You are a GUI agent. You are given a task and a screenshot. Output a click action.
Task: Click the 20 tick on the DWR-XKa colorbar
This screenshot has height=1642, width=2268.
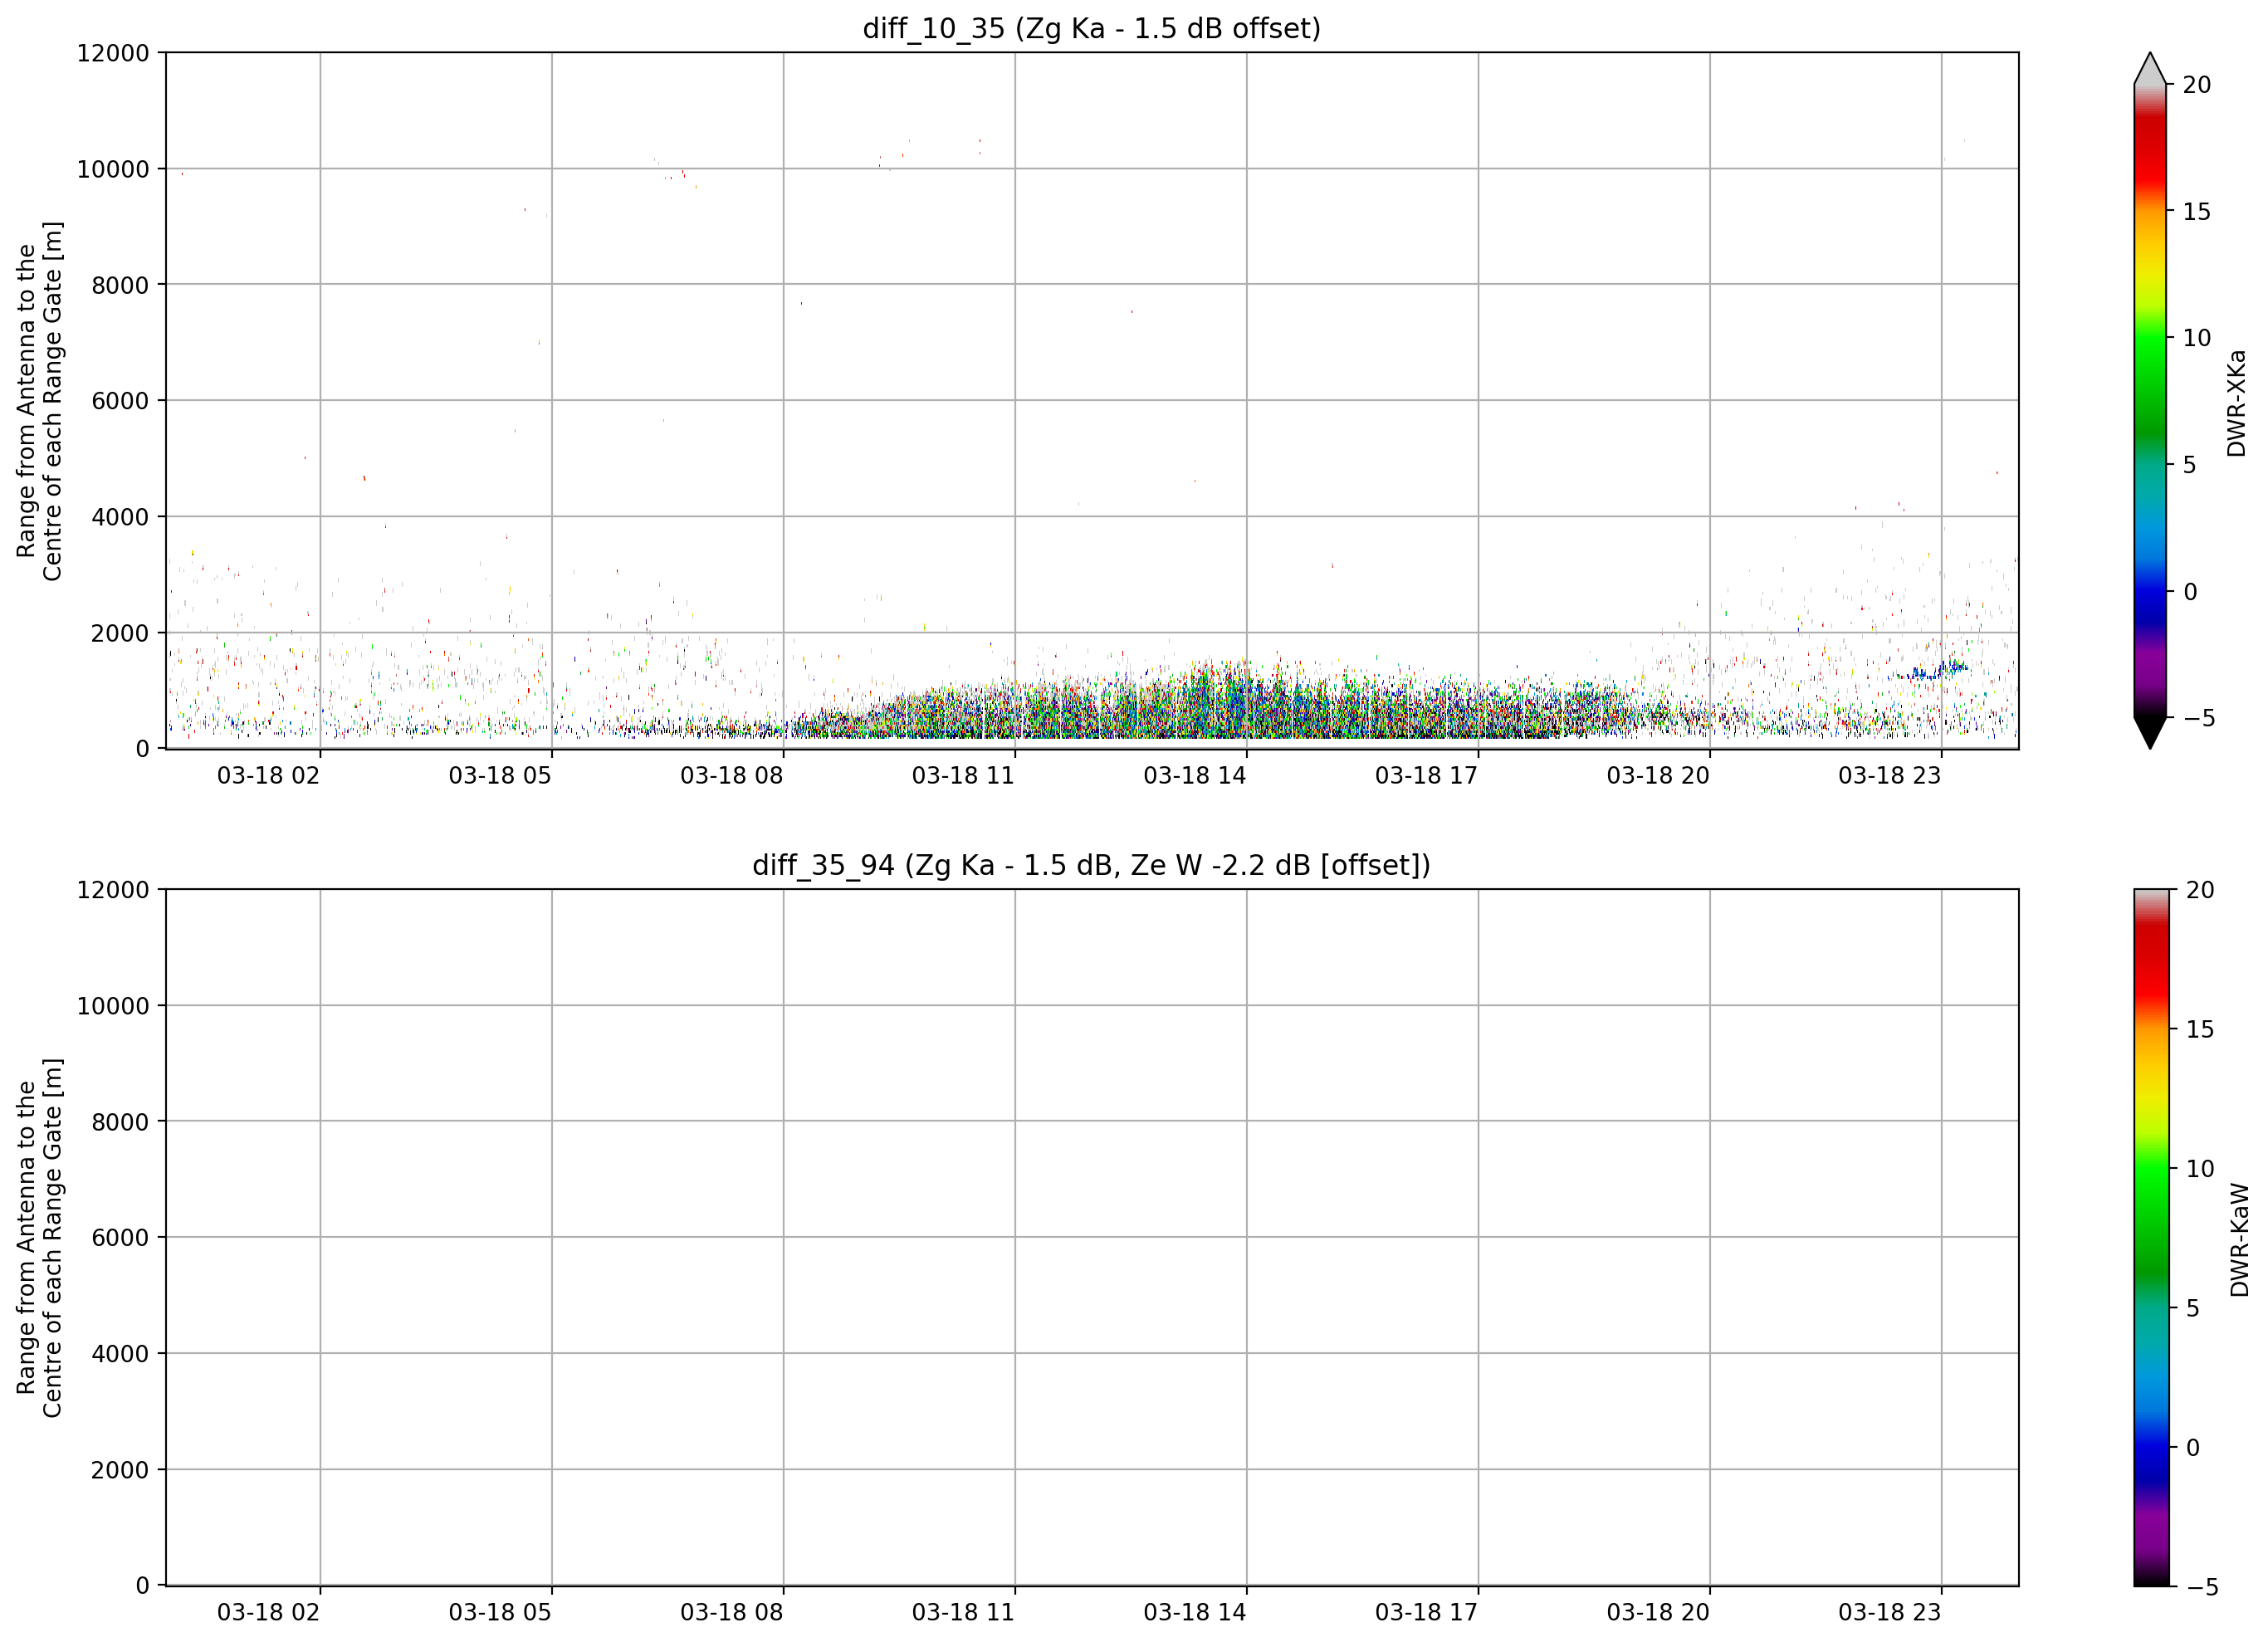[2197, 85]
